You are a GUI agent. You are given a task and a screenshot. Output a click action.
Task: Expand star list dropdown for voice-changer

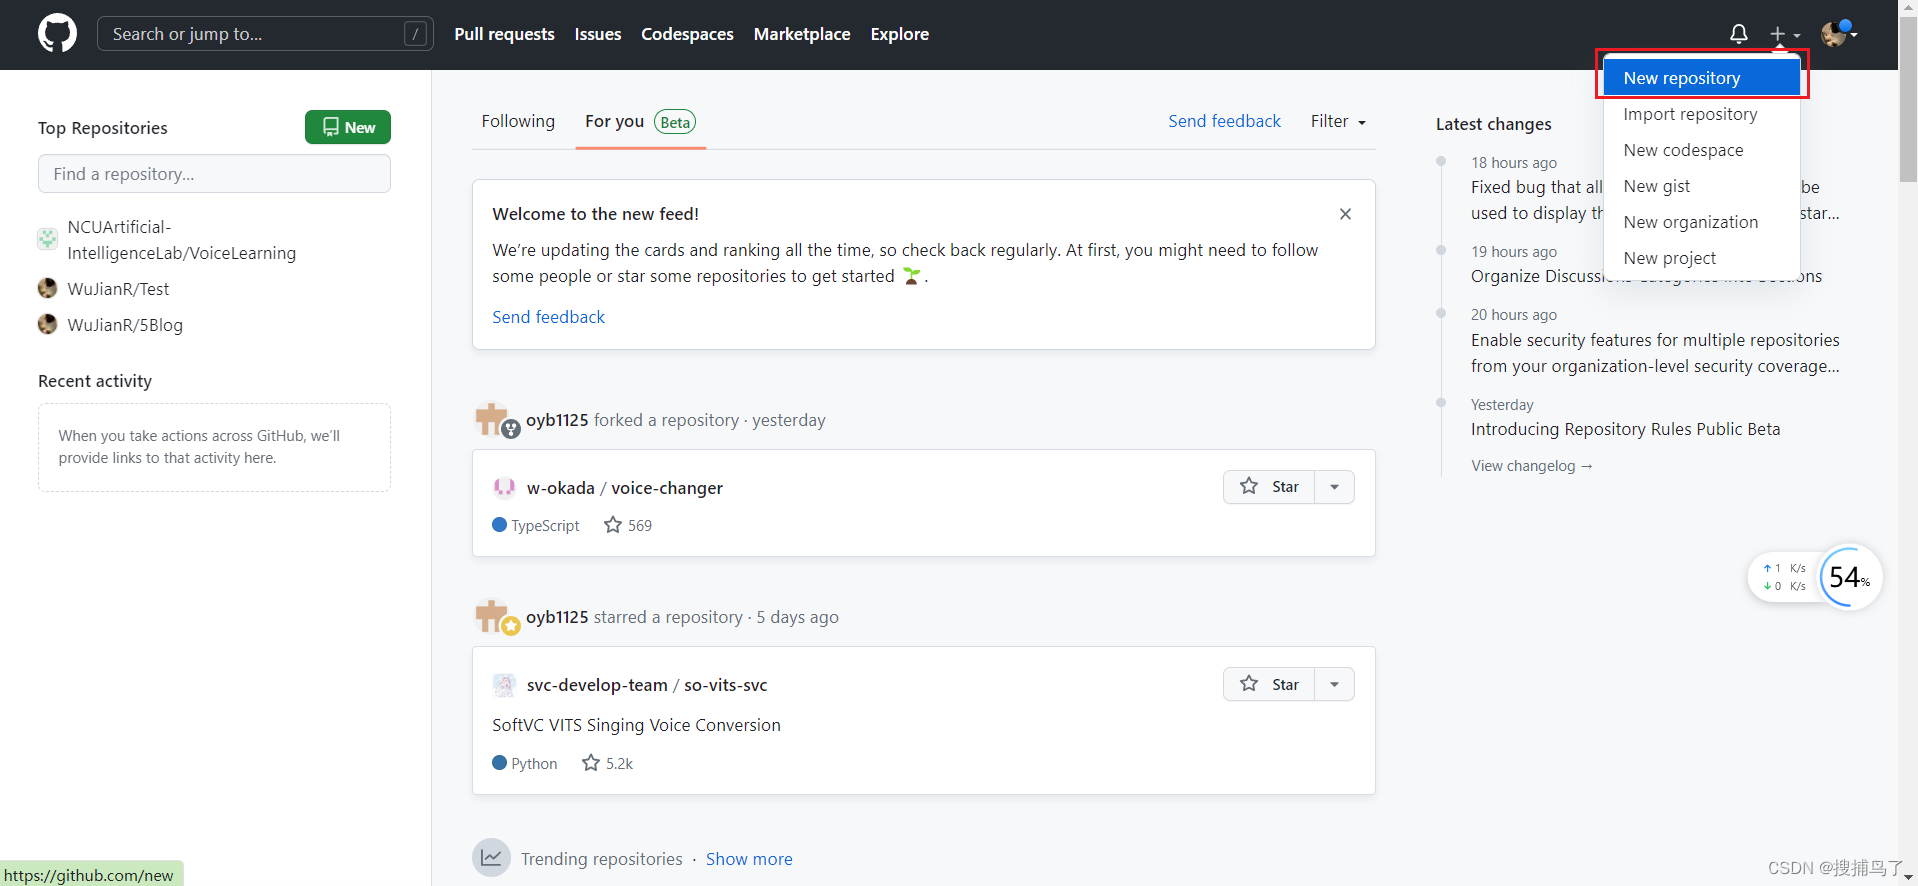click(1334, 487)
